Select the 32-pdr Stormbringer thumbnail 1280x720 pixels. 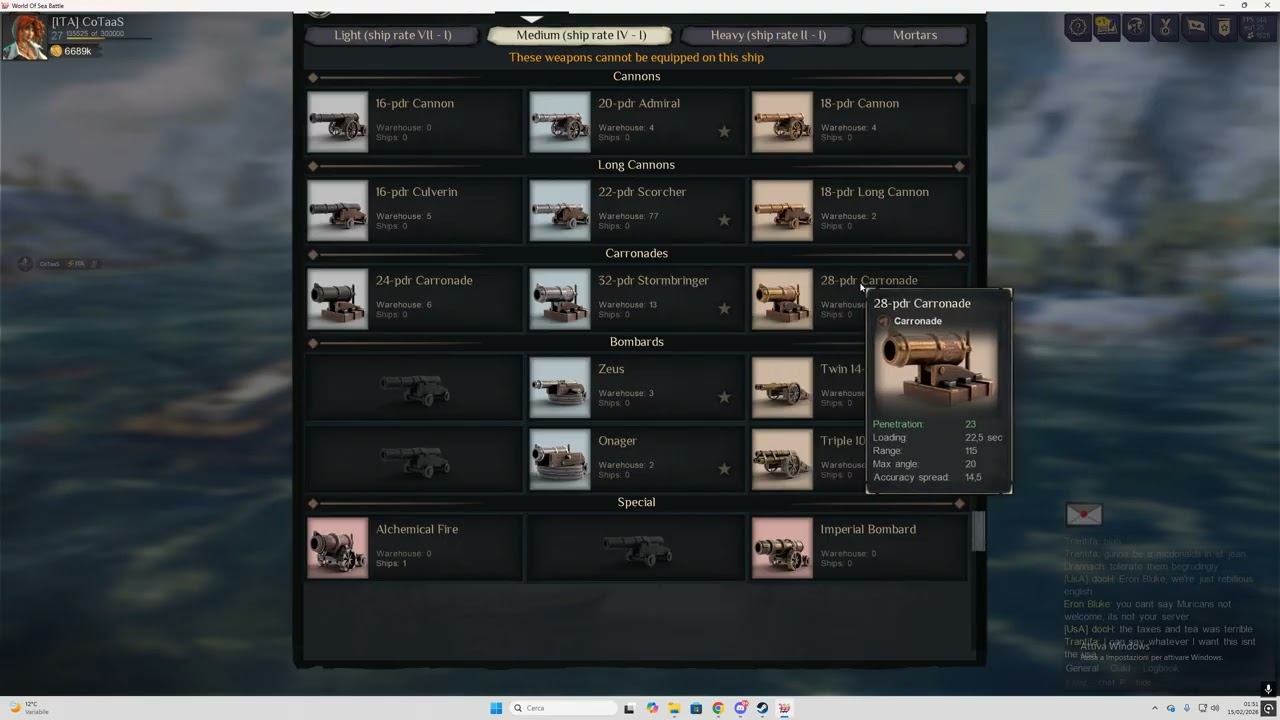pos(560,299)
